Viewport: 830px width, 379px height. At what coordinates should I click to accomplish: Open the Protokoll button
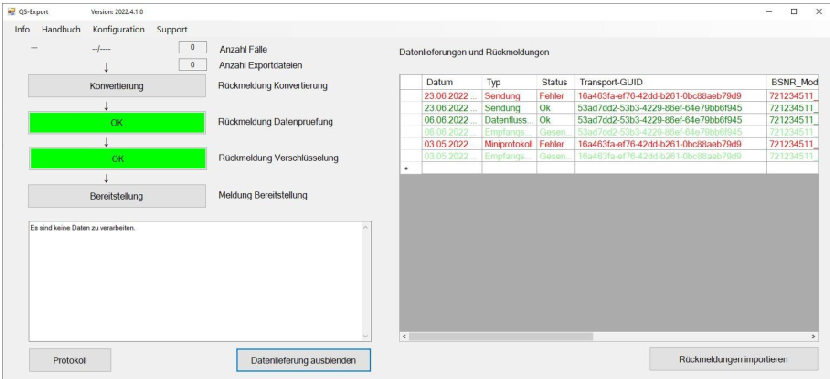pos(70,360)
